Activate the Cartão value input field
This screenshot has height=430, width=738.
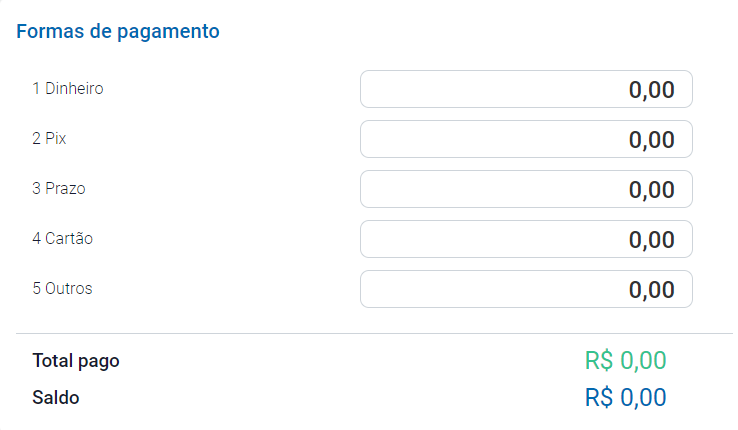[x=526, y=239]
